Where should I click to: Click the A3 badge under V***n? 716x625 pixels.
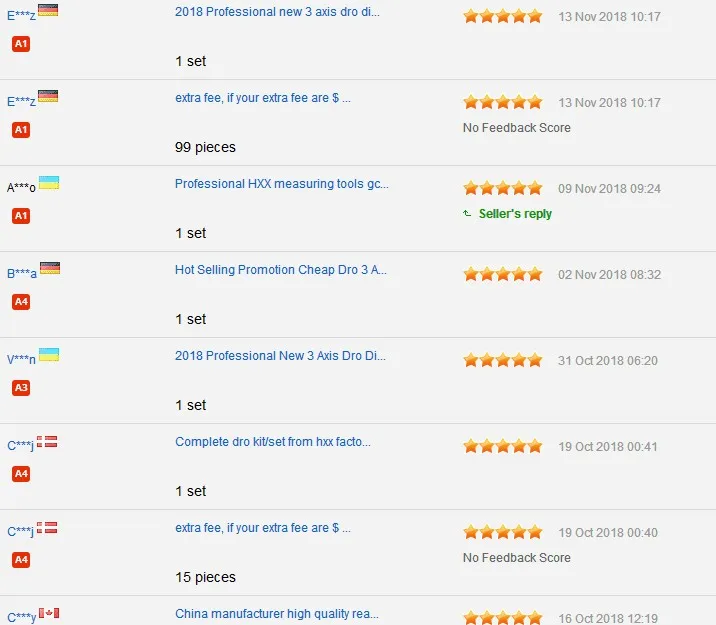[x=21, y=388]
